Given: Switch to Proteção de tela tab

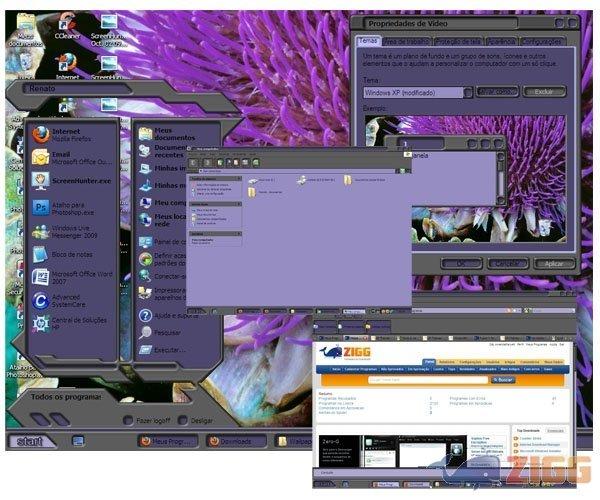Looking at the screenshot, I should 458,41.
